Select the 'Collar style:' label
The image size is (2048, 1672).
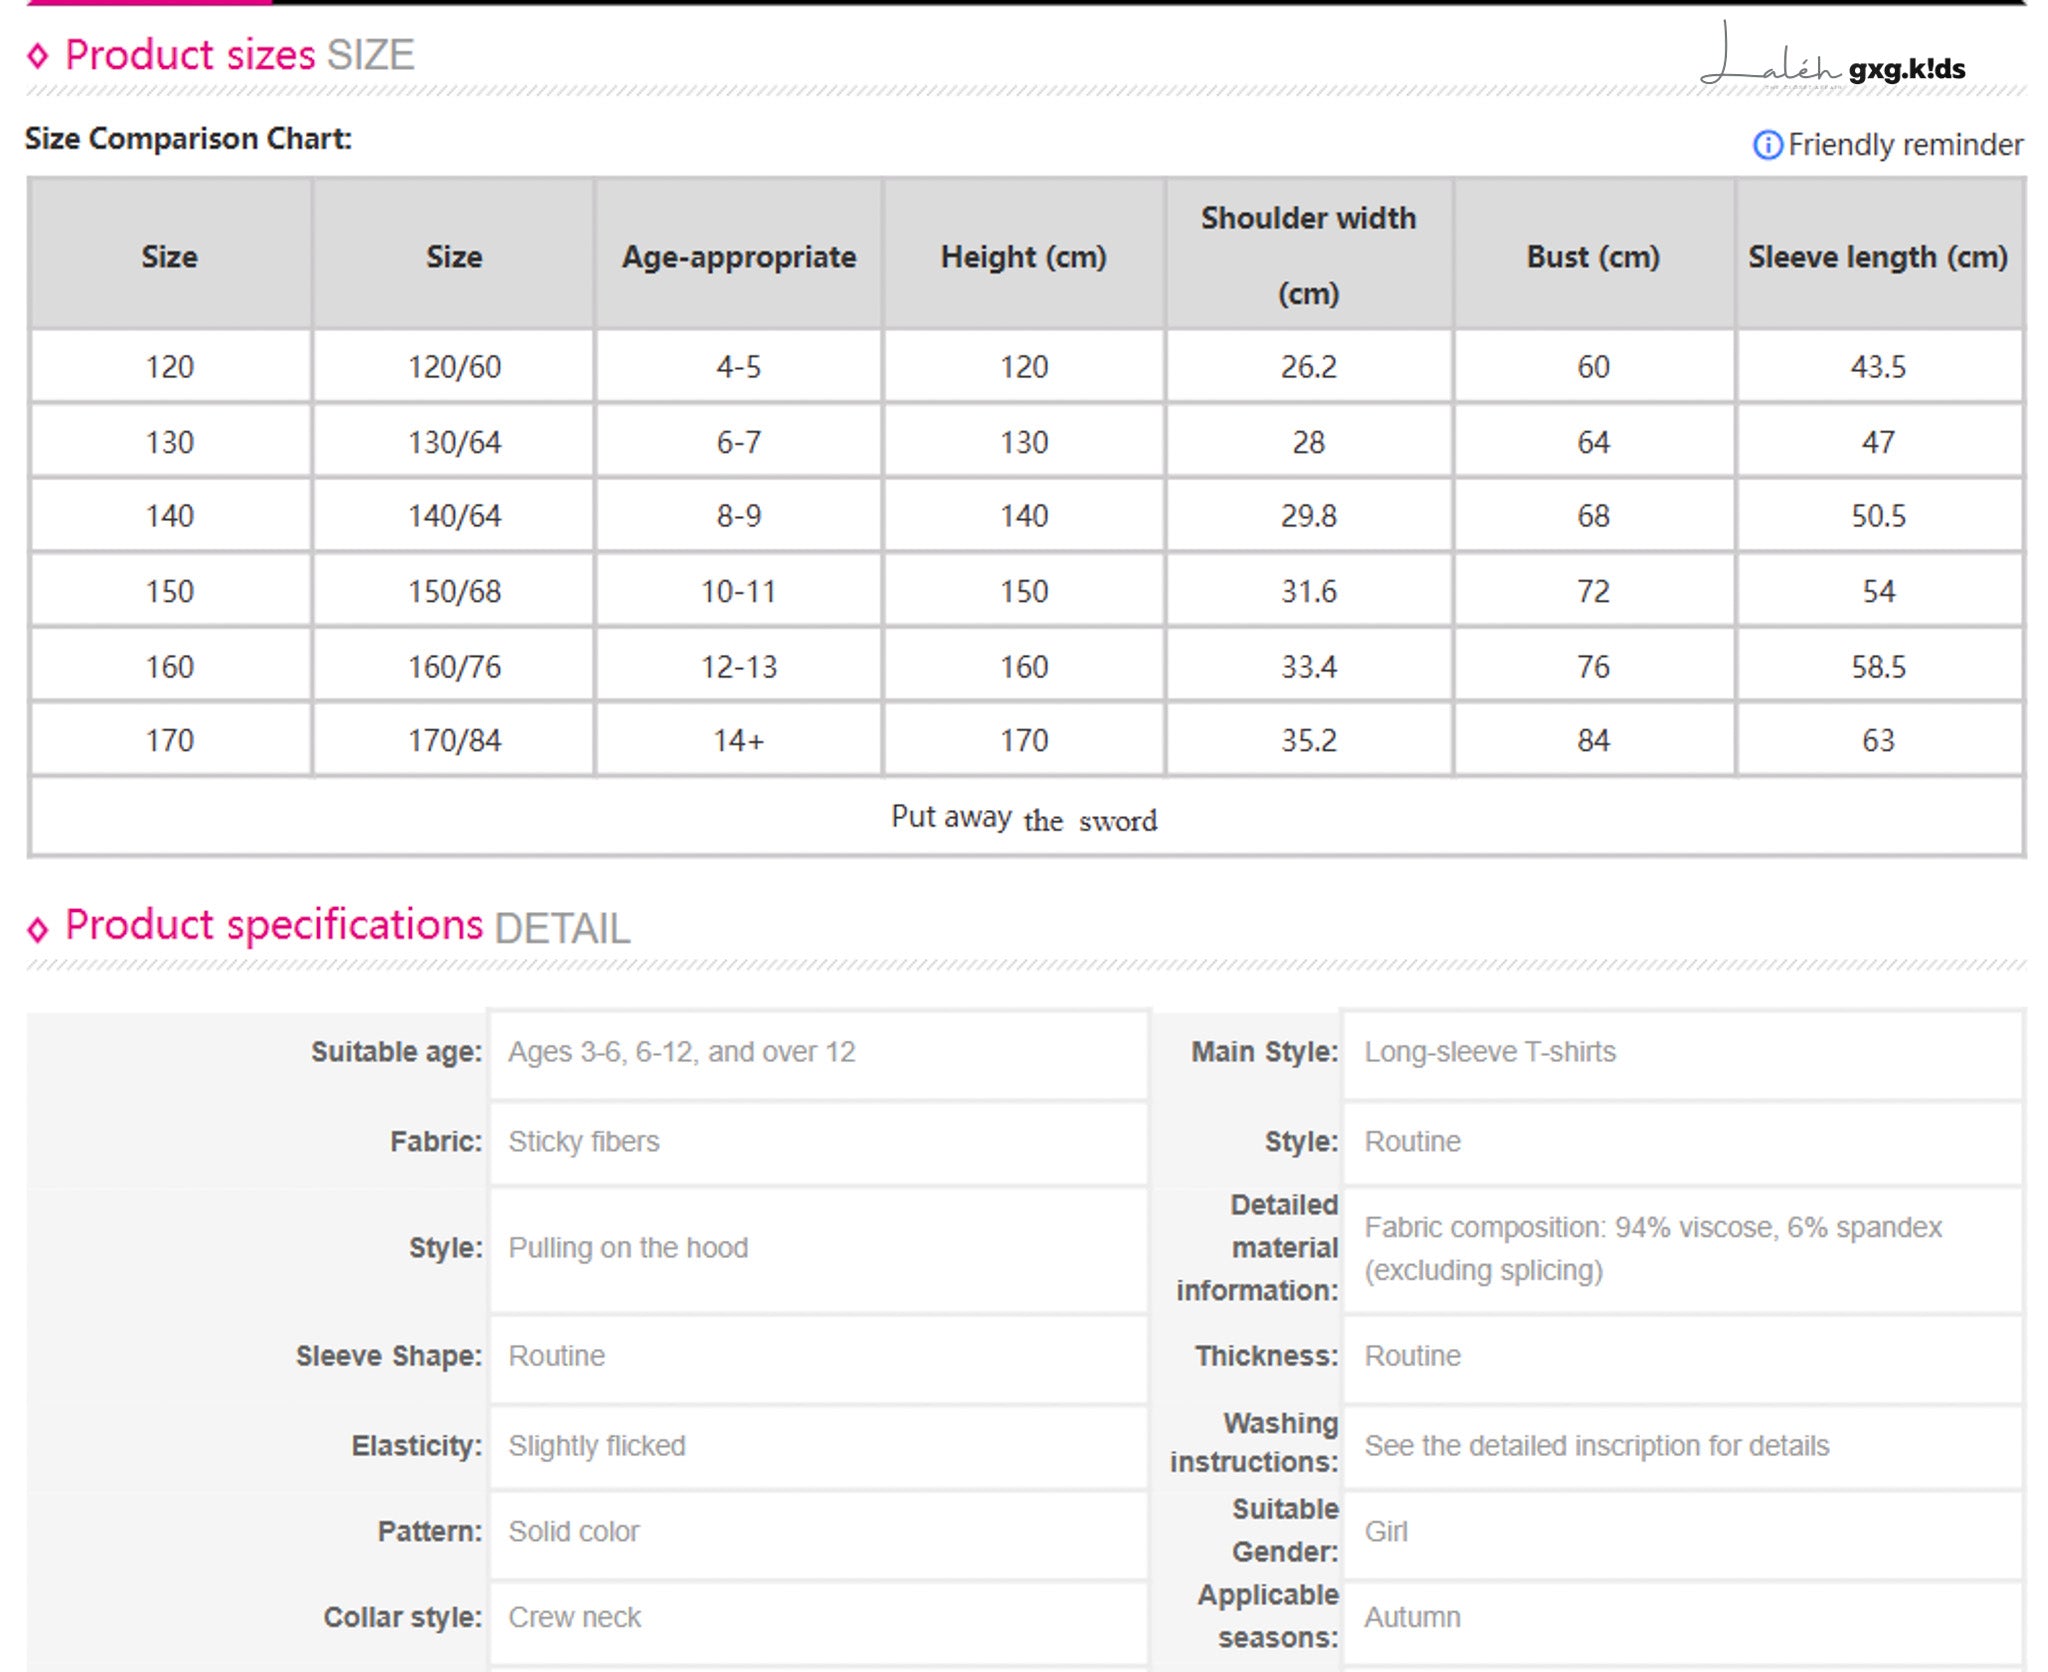tap(403, 1618)
